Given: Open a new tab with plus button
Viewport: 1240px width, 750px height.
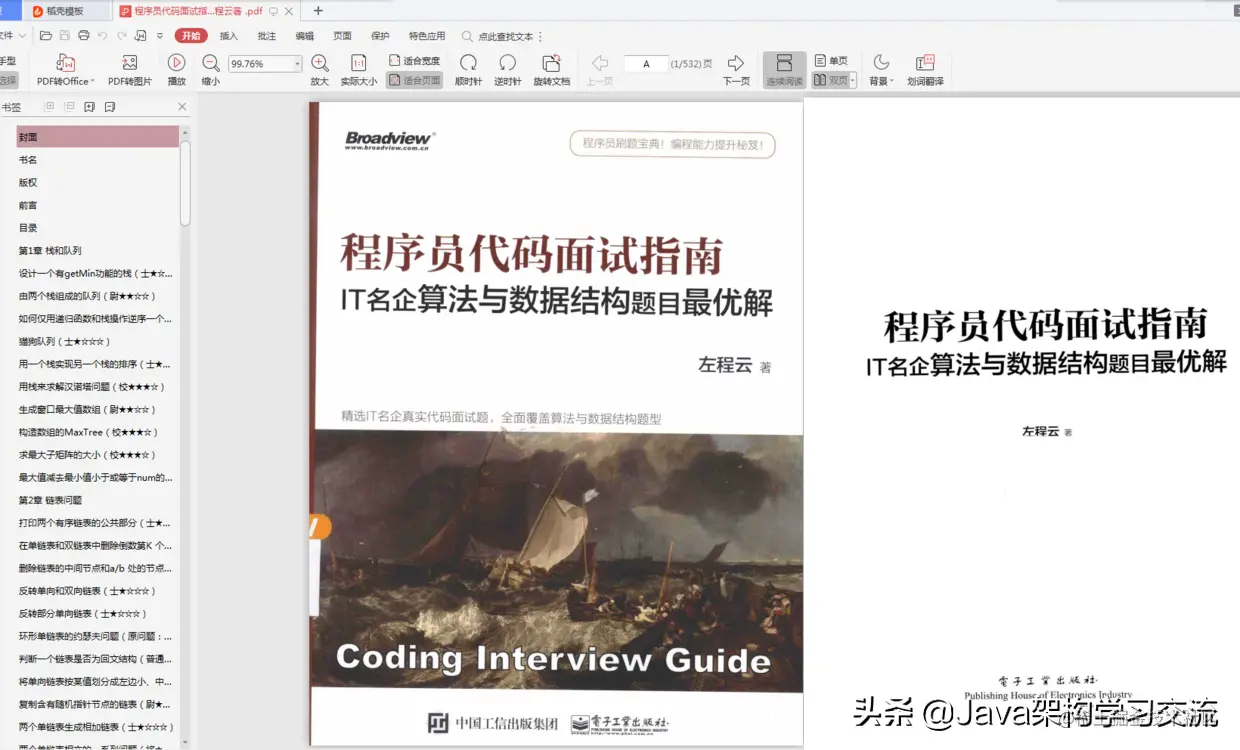Looking at the screenshot, I should [x=318, y=11].
